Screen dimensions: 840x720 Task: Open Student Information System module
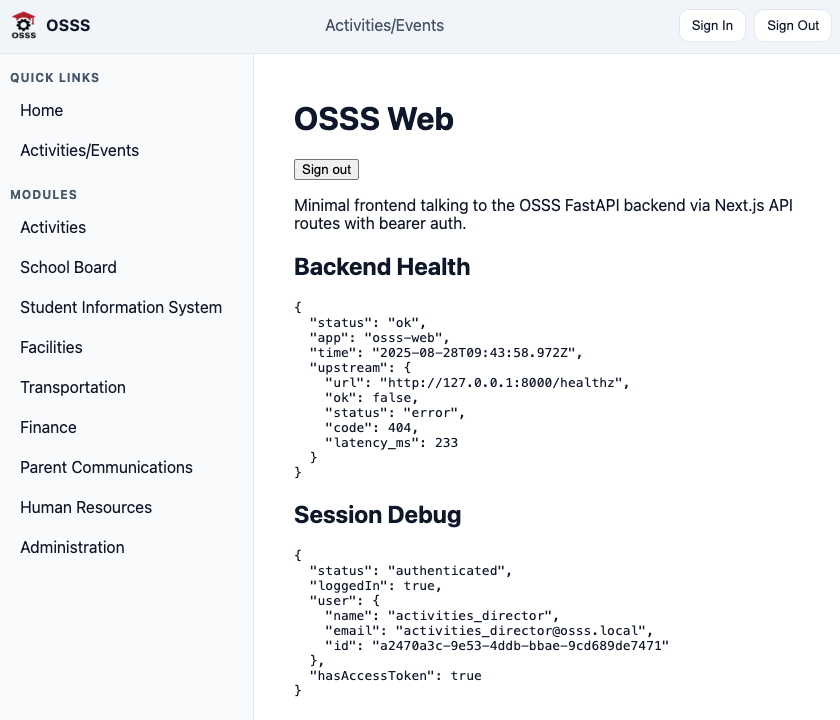click(x=121, y=308)
